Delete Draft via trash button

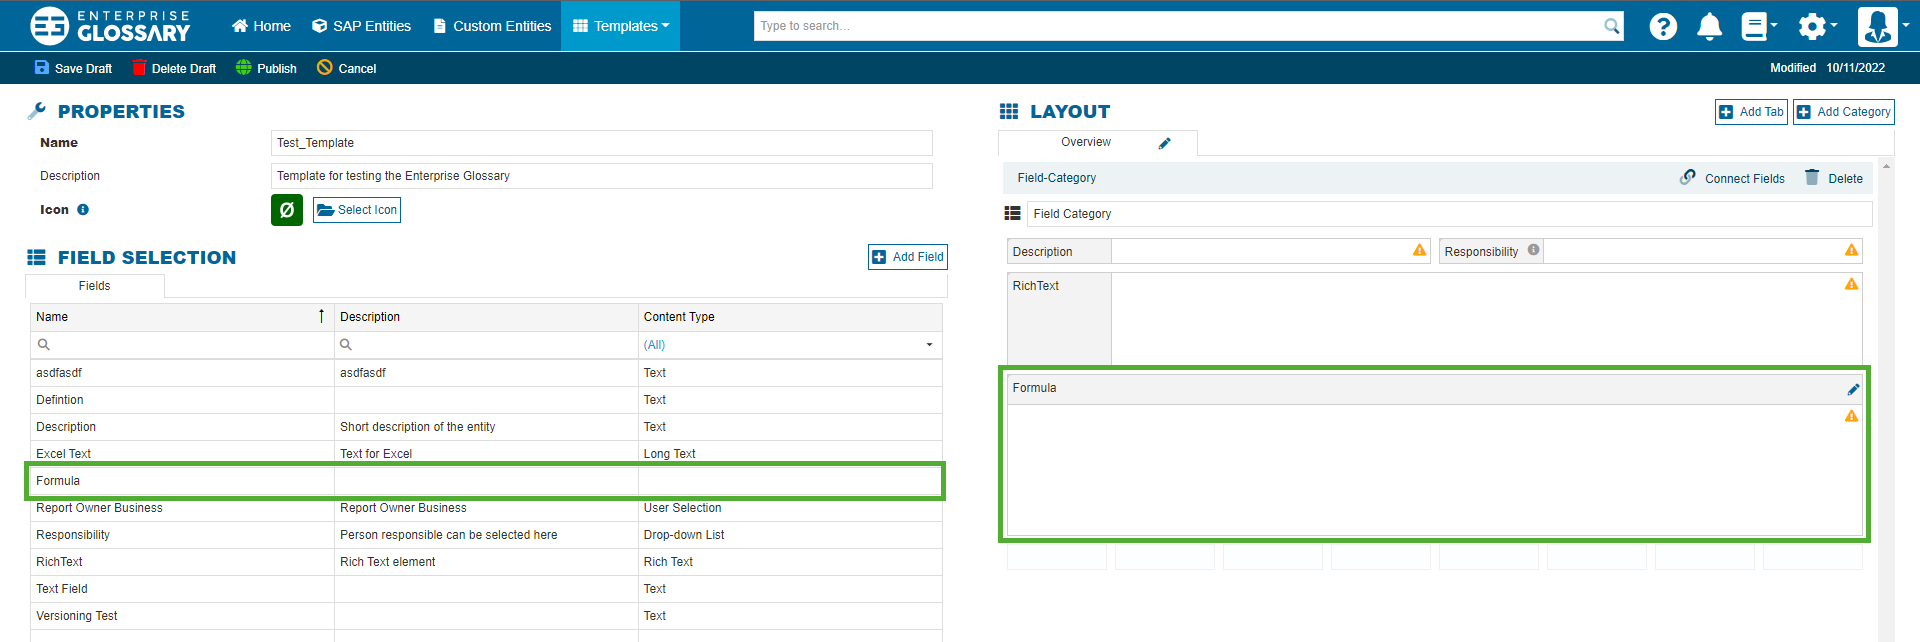pyautogui.click(x=174, y=68)
